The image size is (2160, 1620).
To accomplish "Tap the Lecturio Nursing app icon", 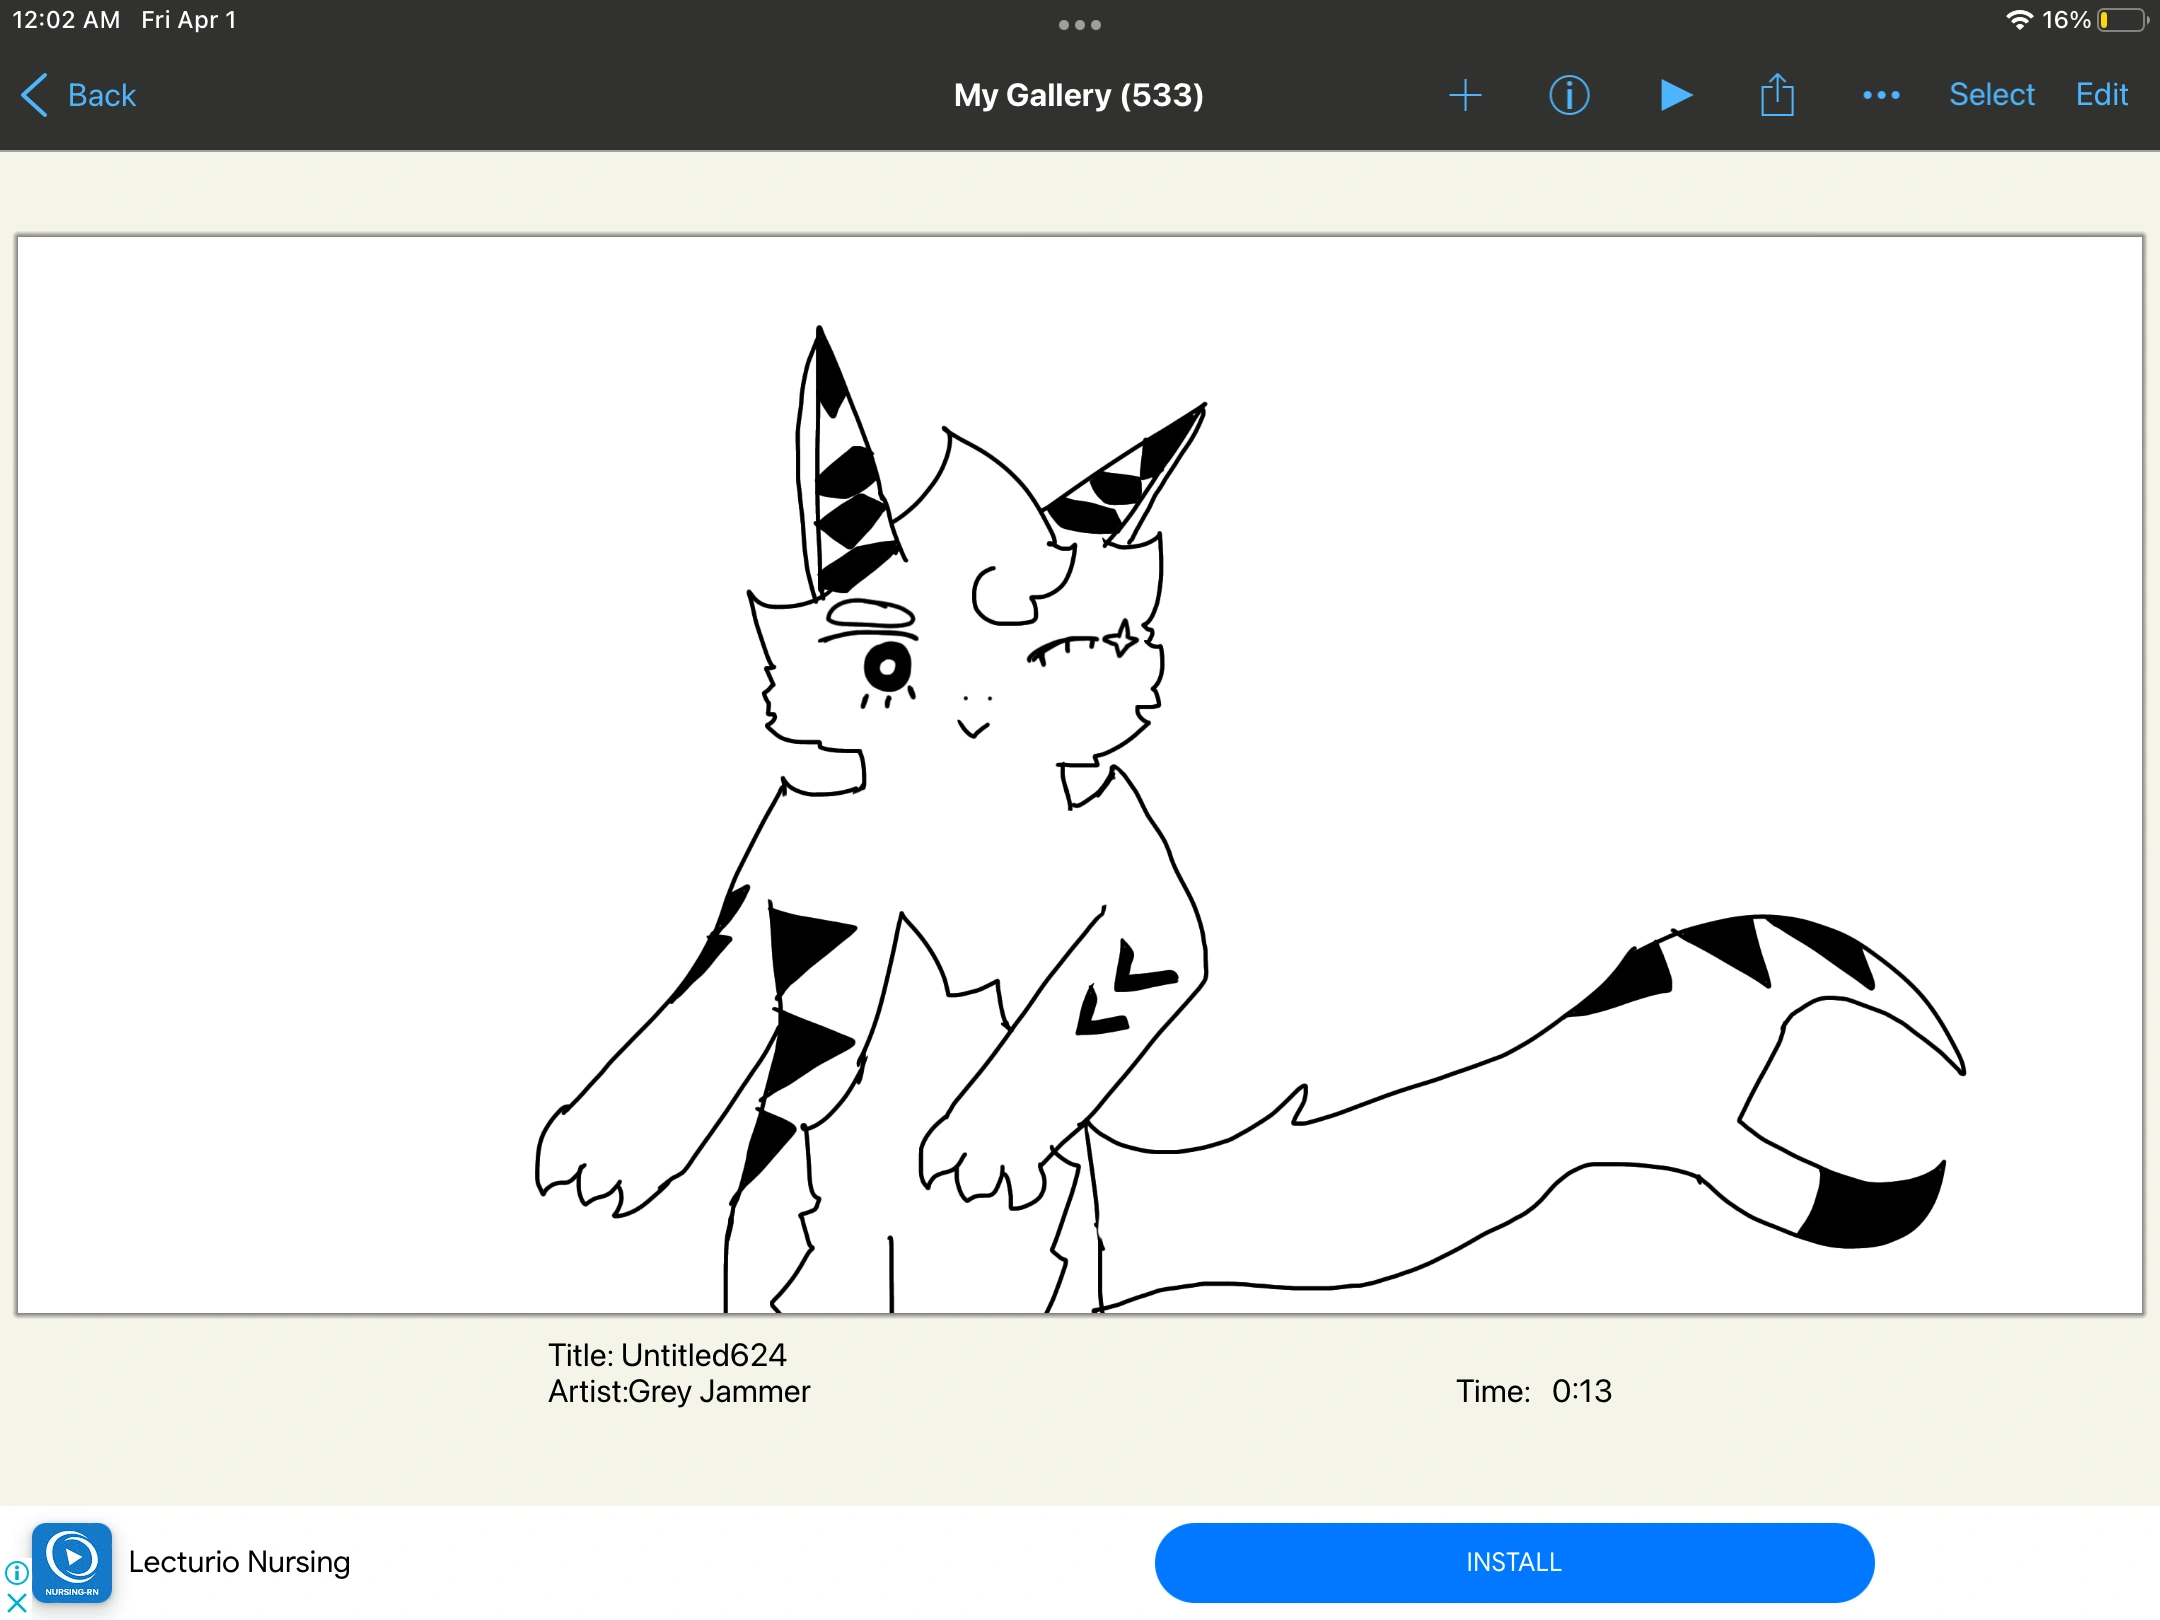I will [x=72, y=1562].
